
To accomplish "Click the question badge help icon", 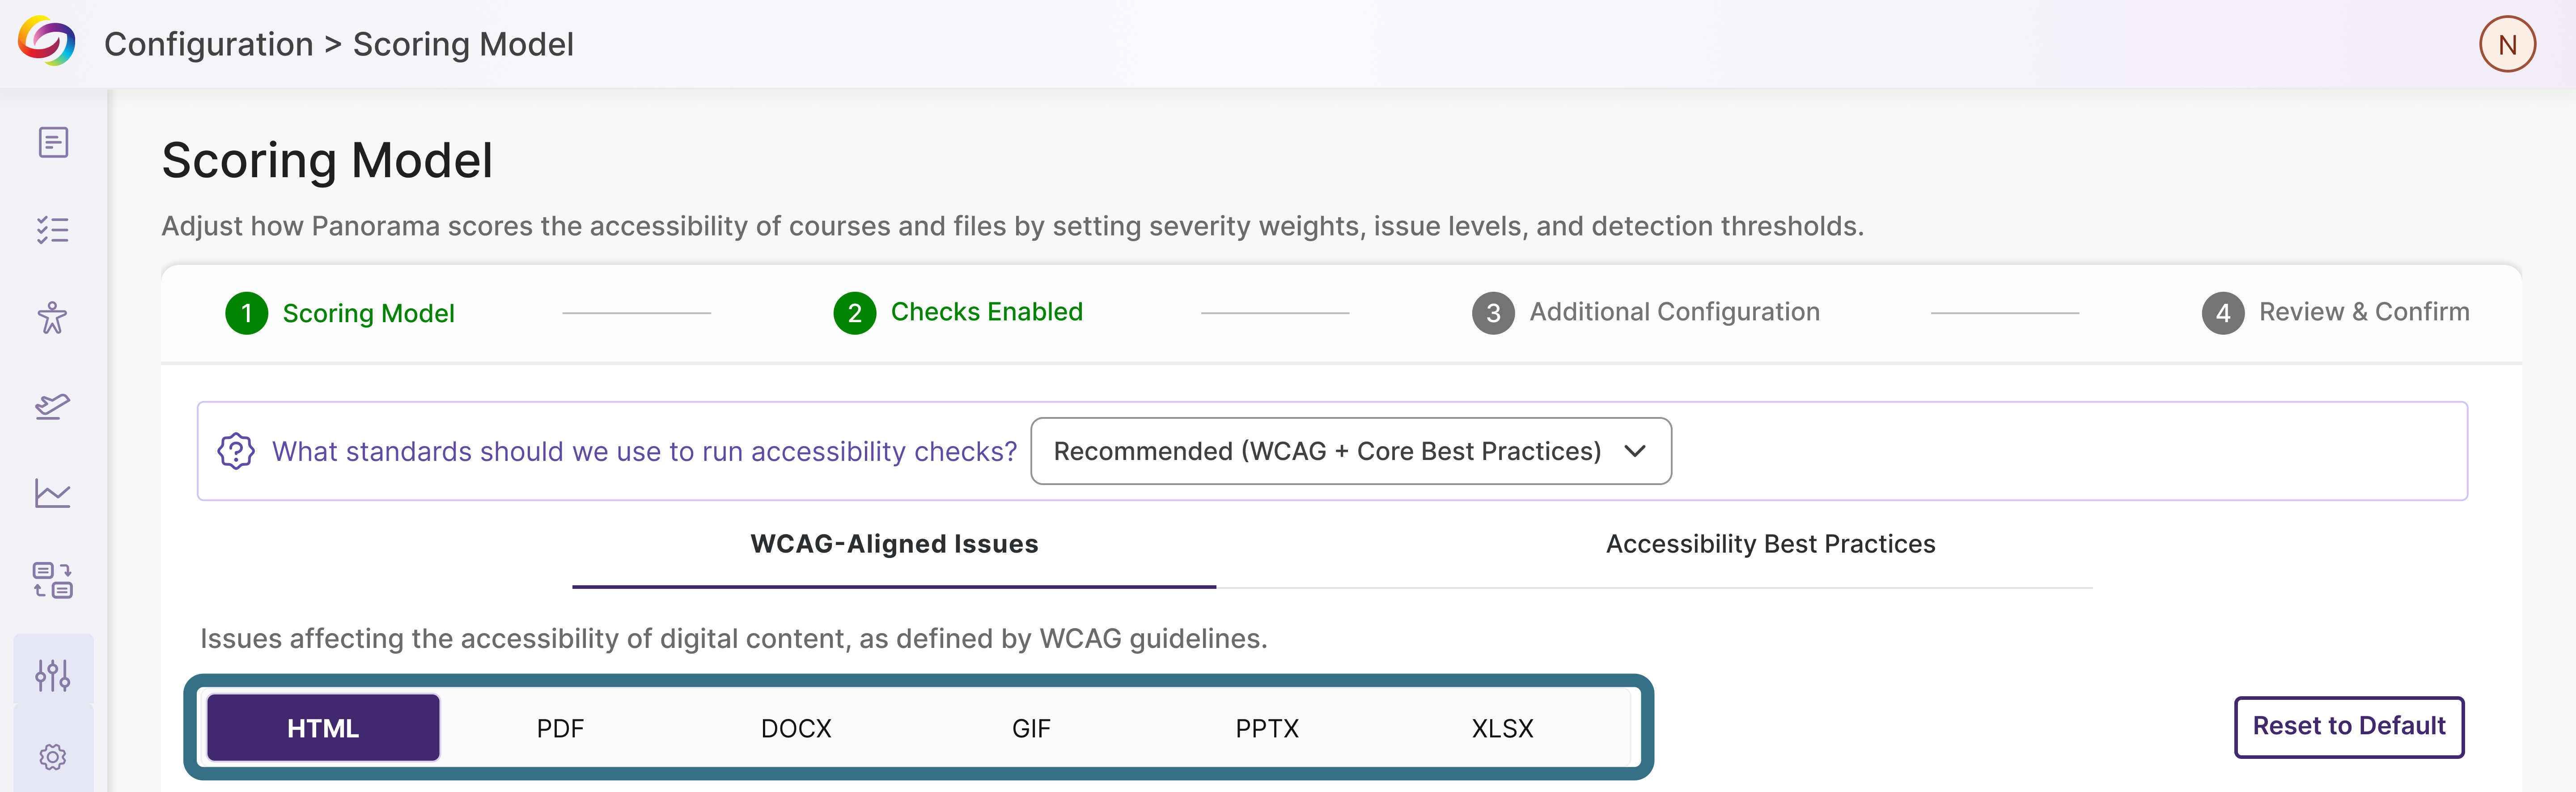I will click(x=236, y=451).
